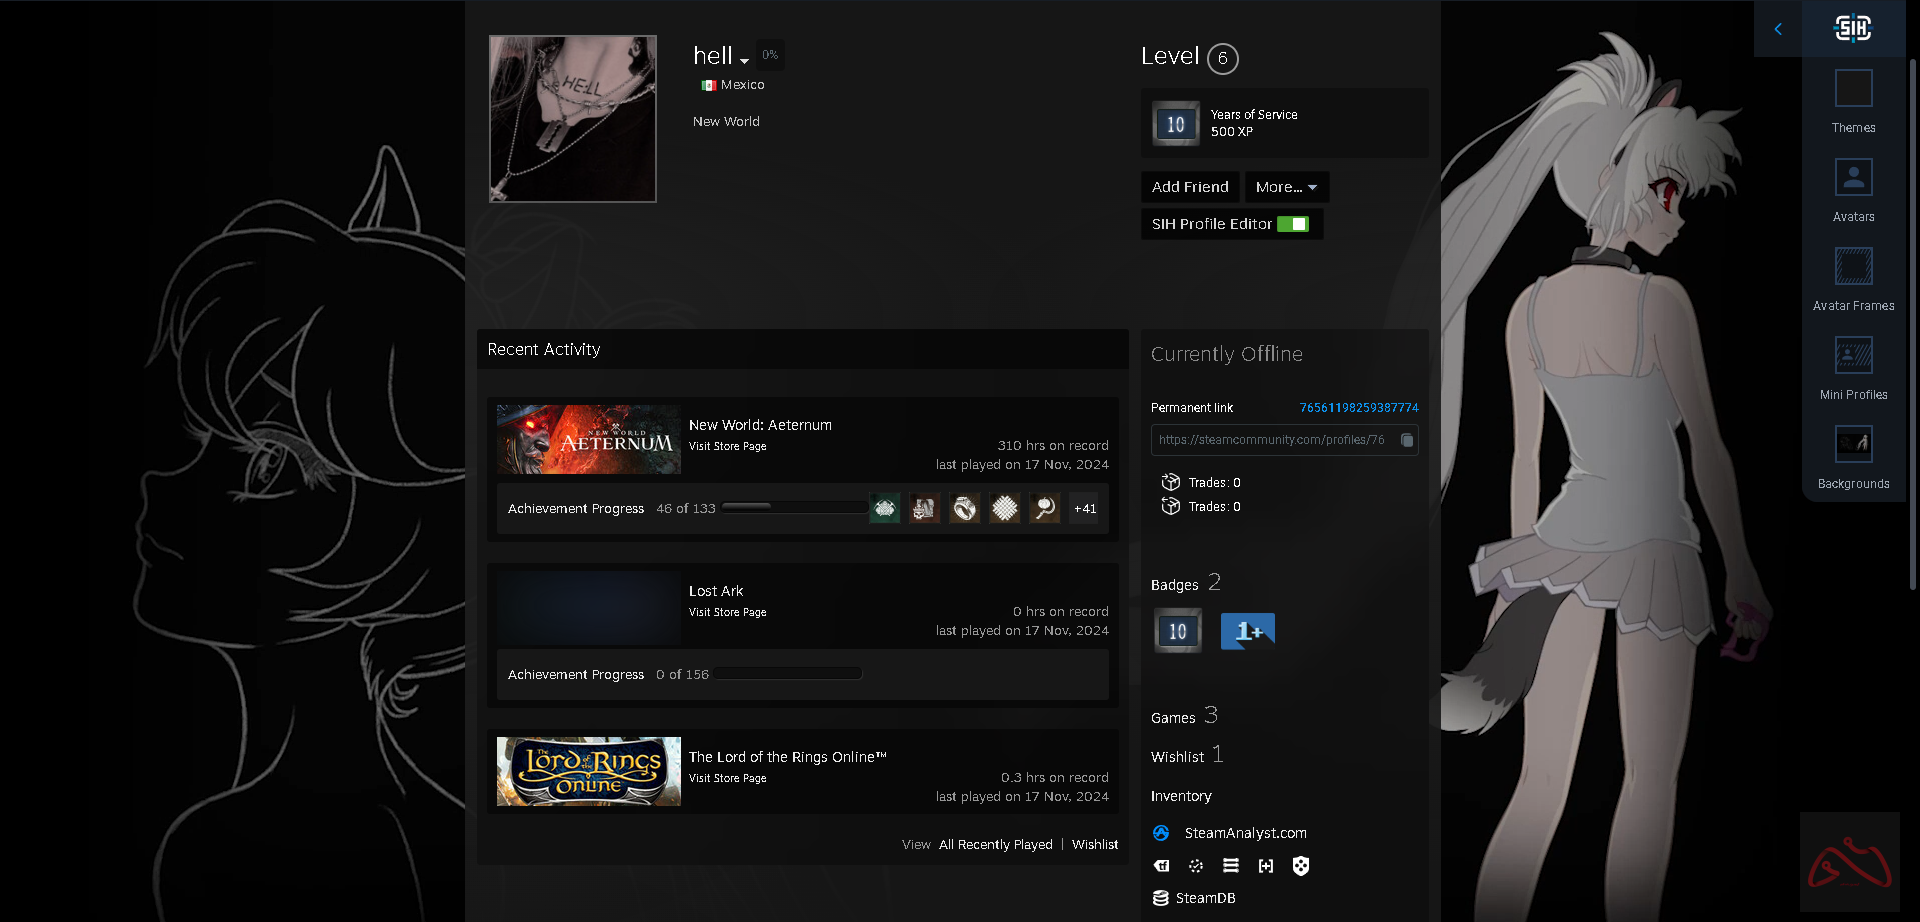This screenshot has height=922, width=1920.
Task: Click New World achievement progress bar
Action: 794,508
